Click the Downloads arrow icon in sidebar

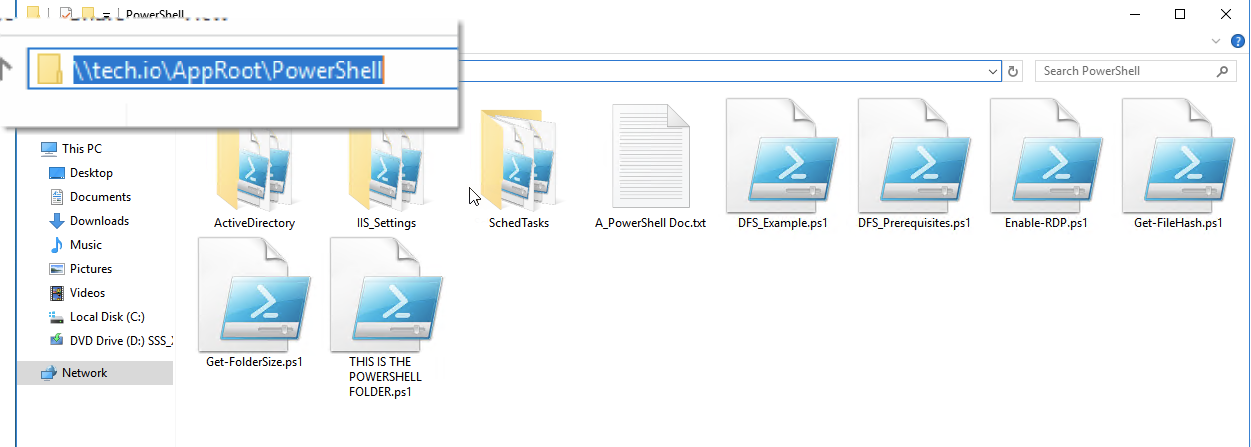pos(57,221)
